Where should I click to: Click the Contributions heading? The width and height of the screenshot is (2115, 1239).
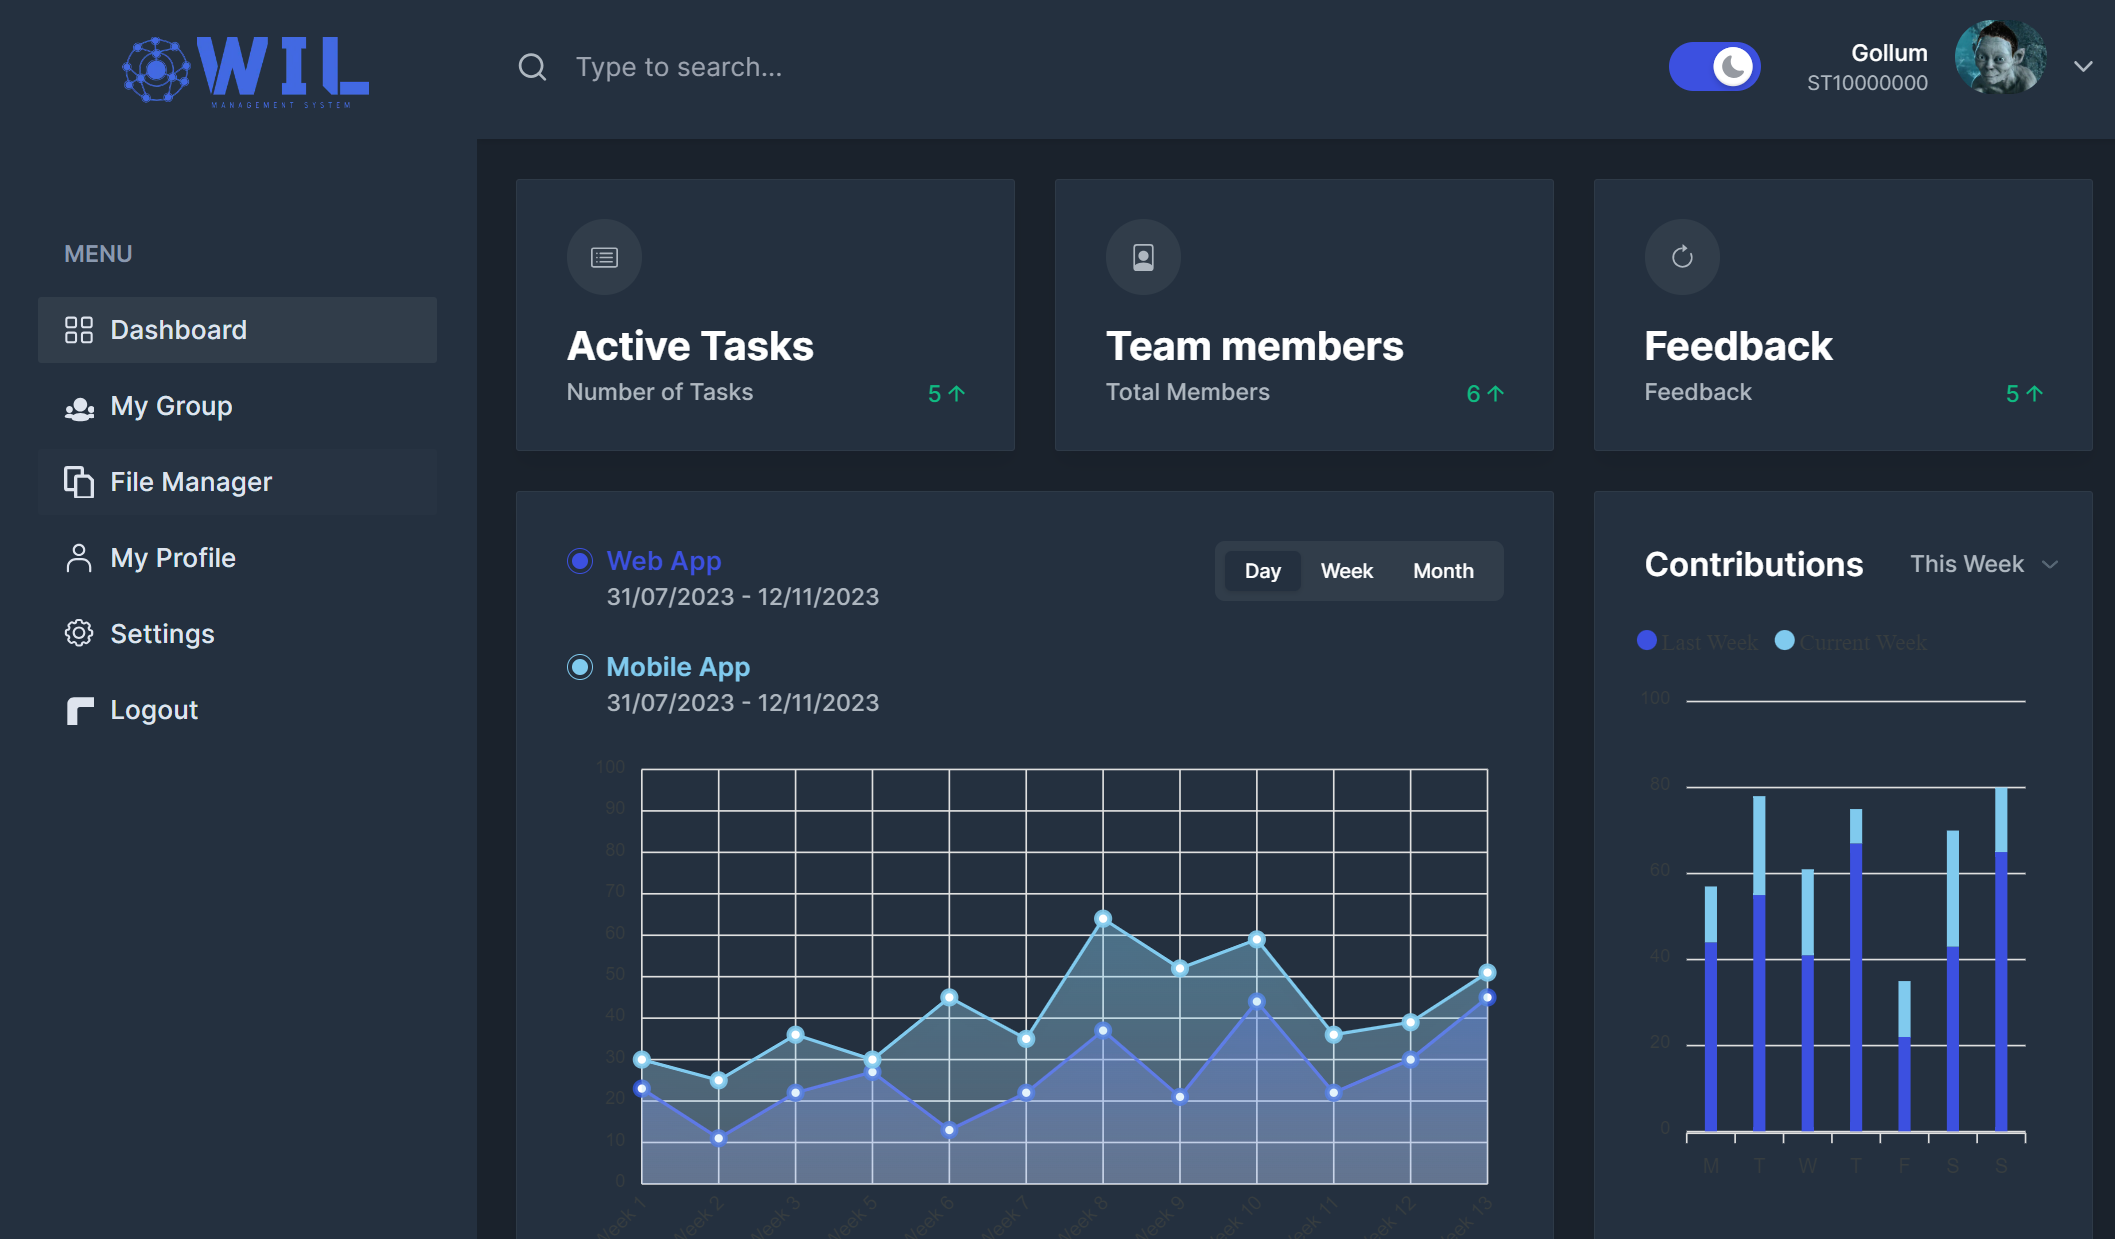1754,564
